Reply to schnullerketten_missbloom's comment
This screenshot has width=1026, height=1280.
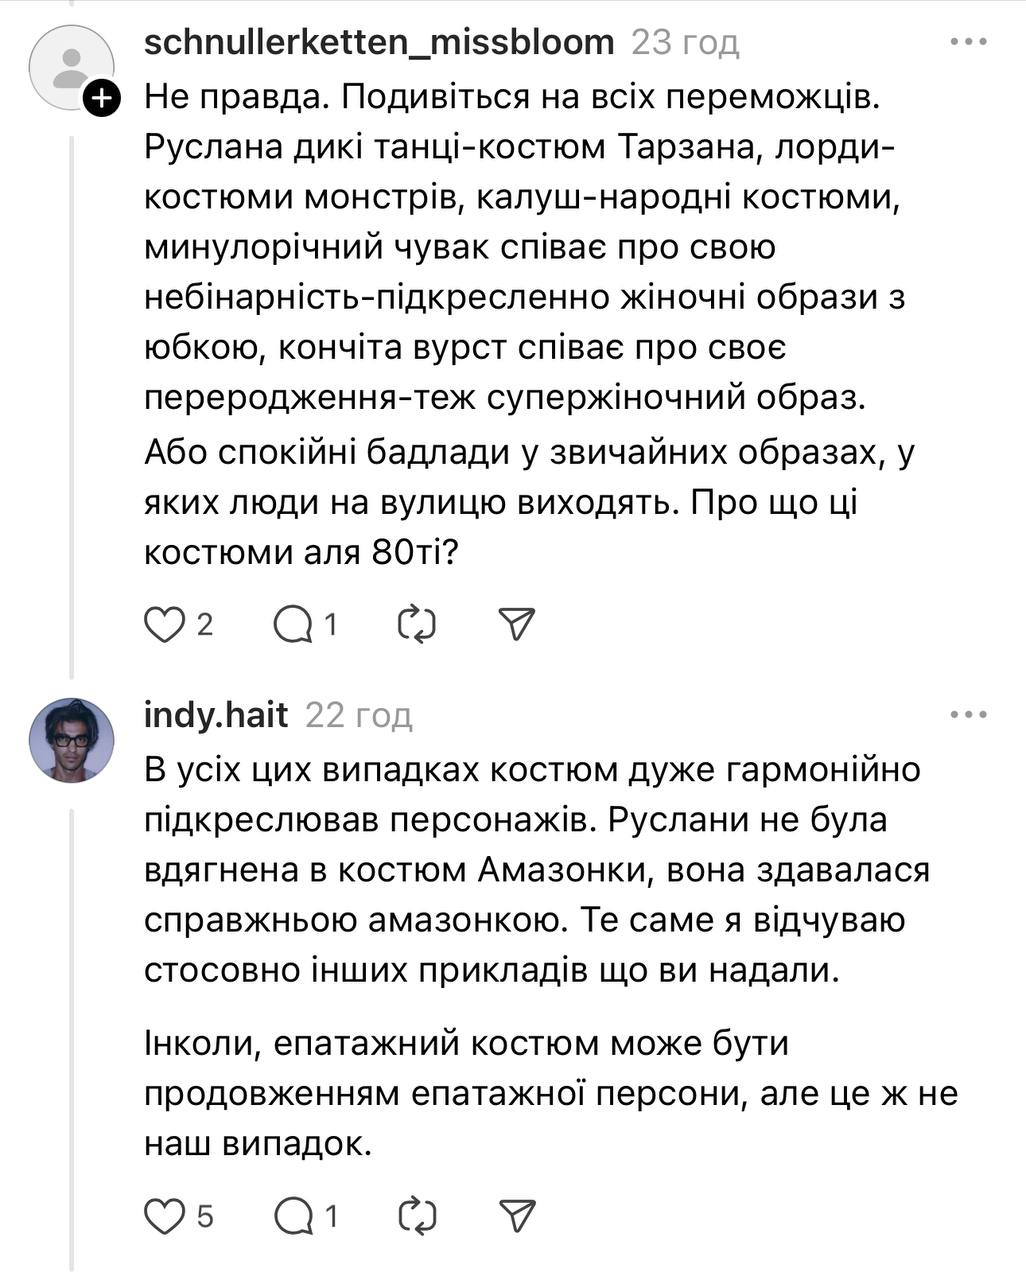[292, 625]
